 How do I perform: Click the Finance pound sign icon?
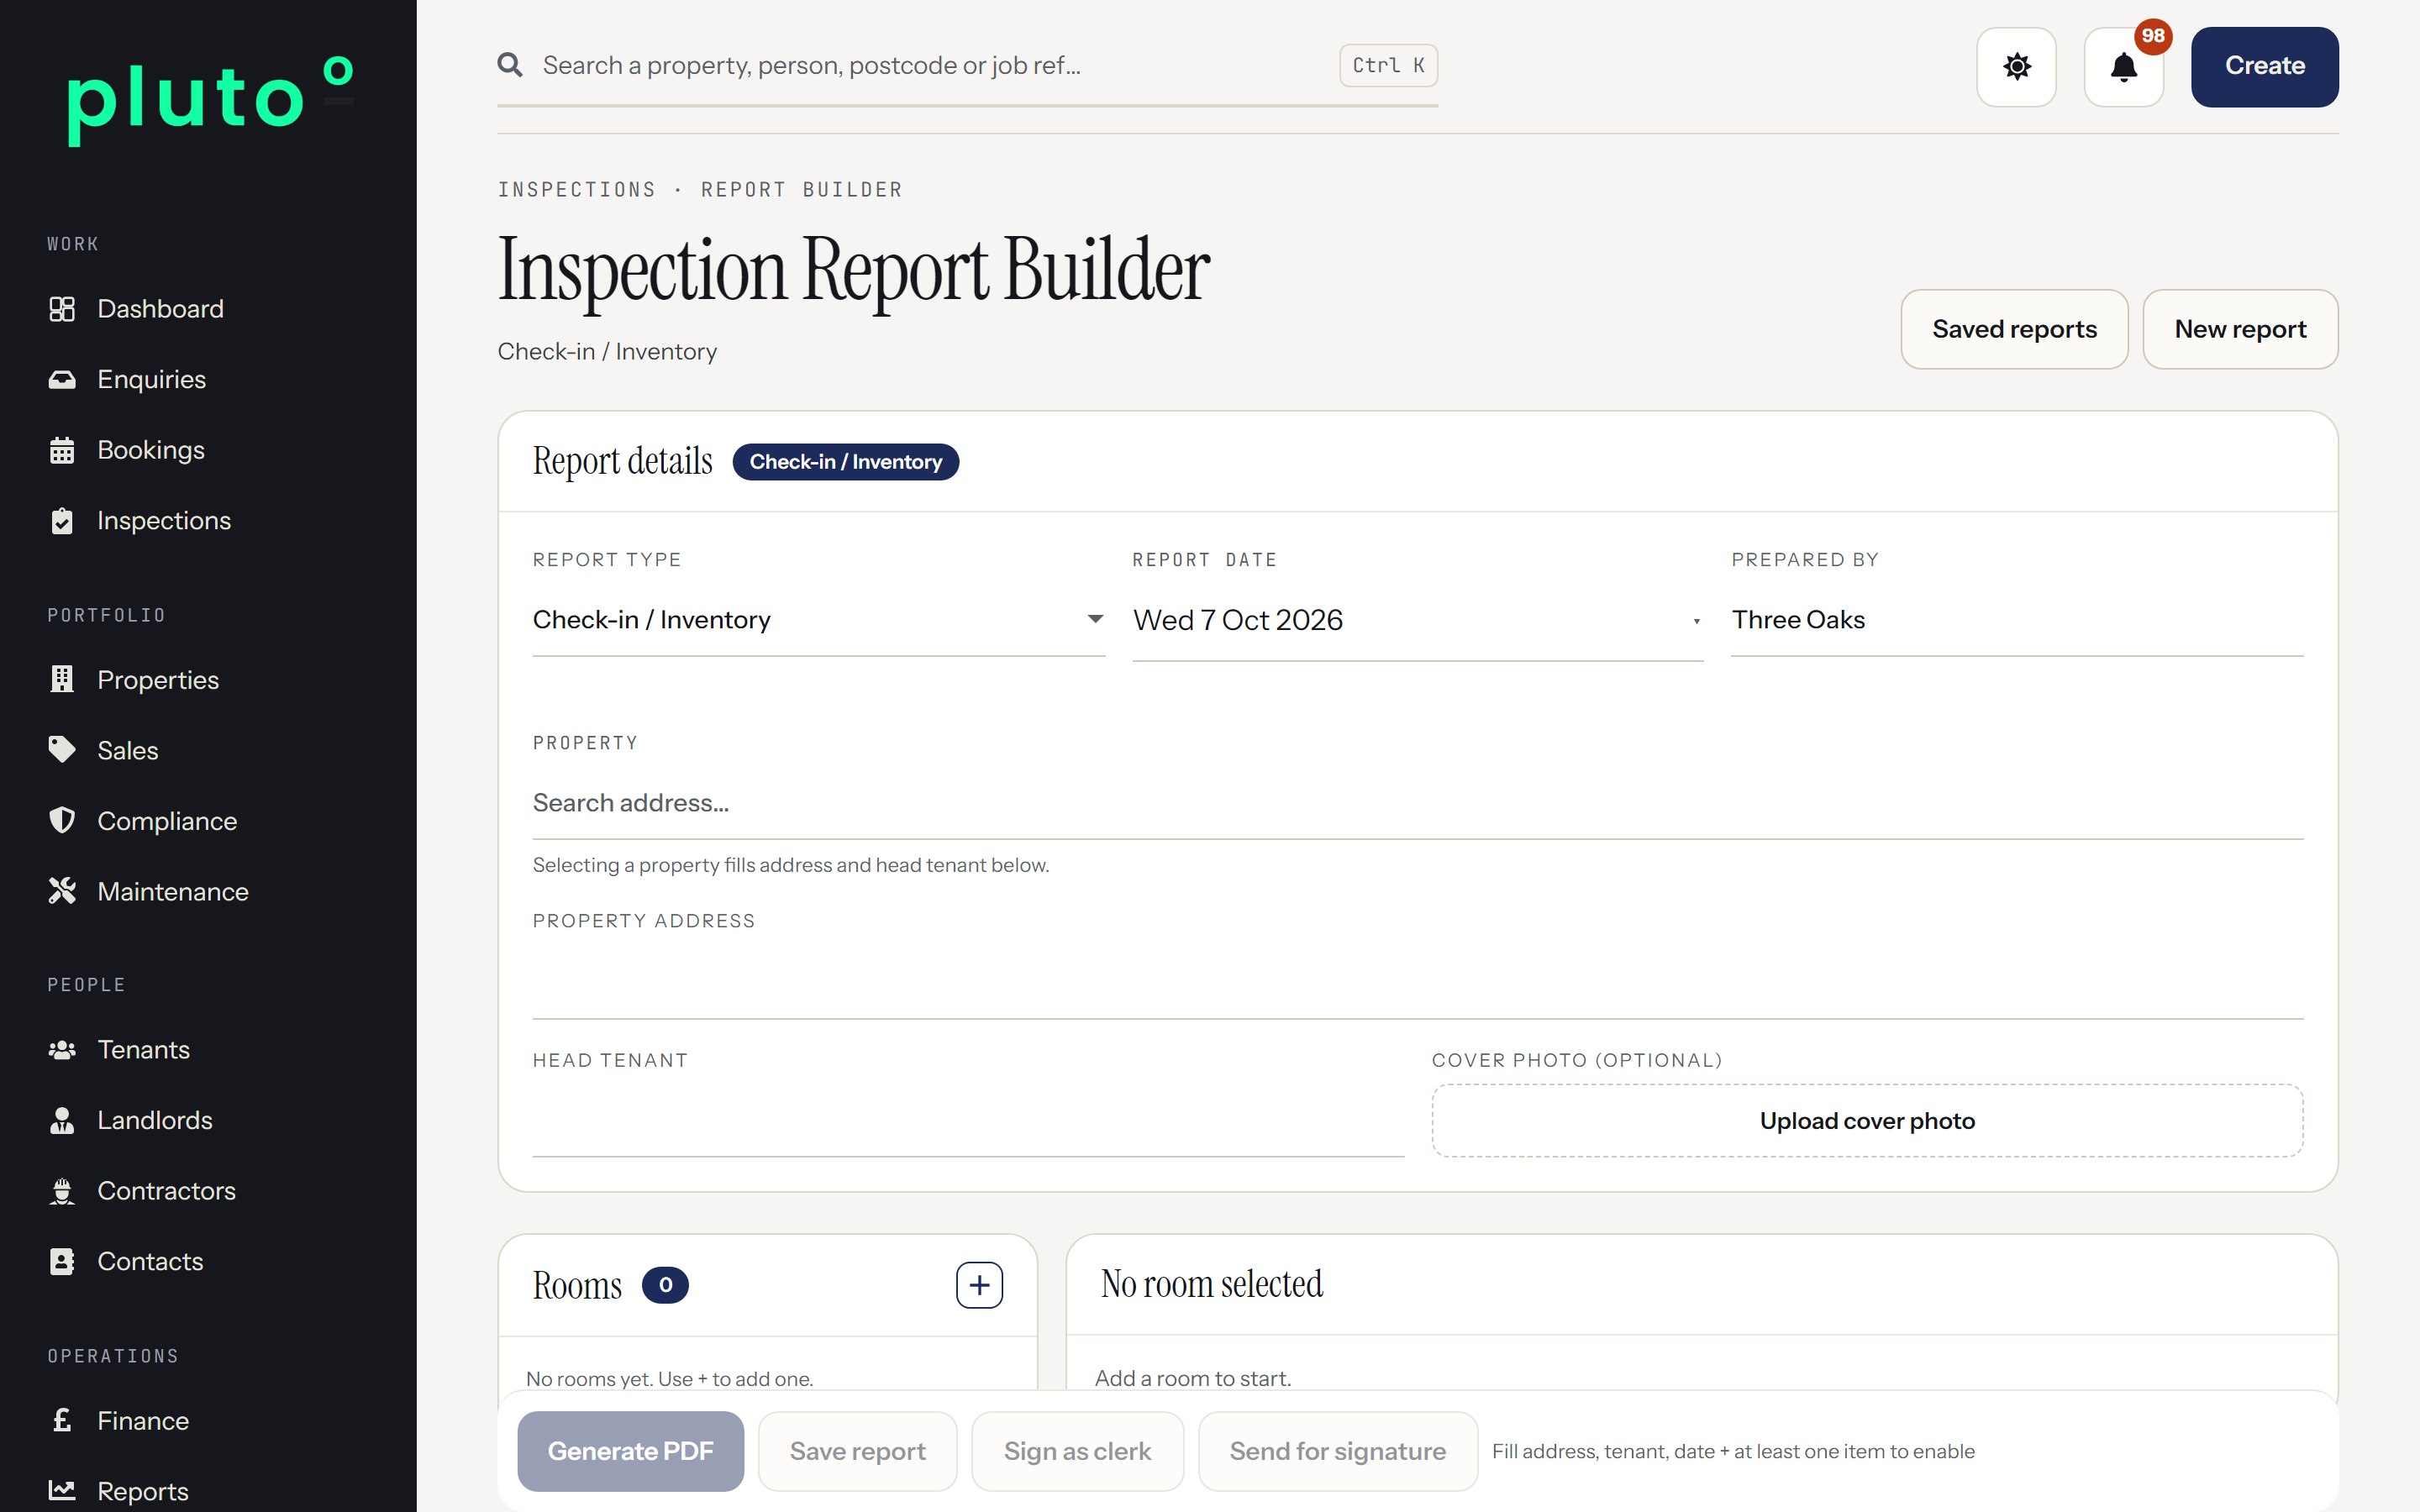point(62,1420)
